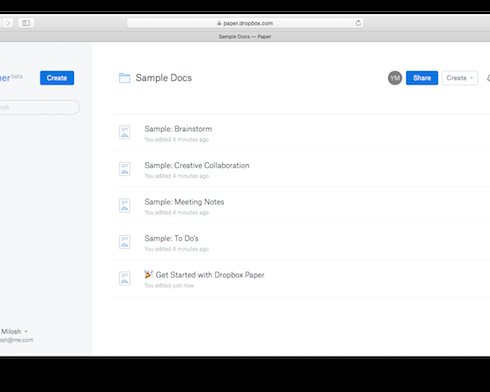This screenshot has height=392, width=490.
Task: Open Sample: Creative Collaboration document
Action: click(197, 165)
